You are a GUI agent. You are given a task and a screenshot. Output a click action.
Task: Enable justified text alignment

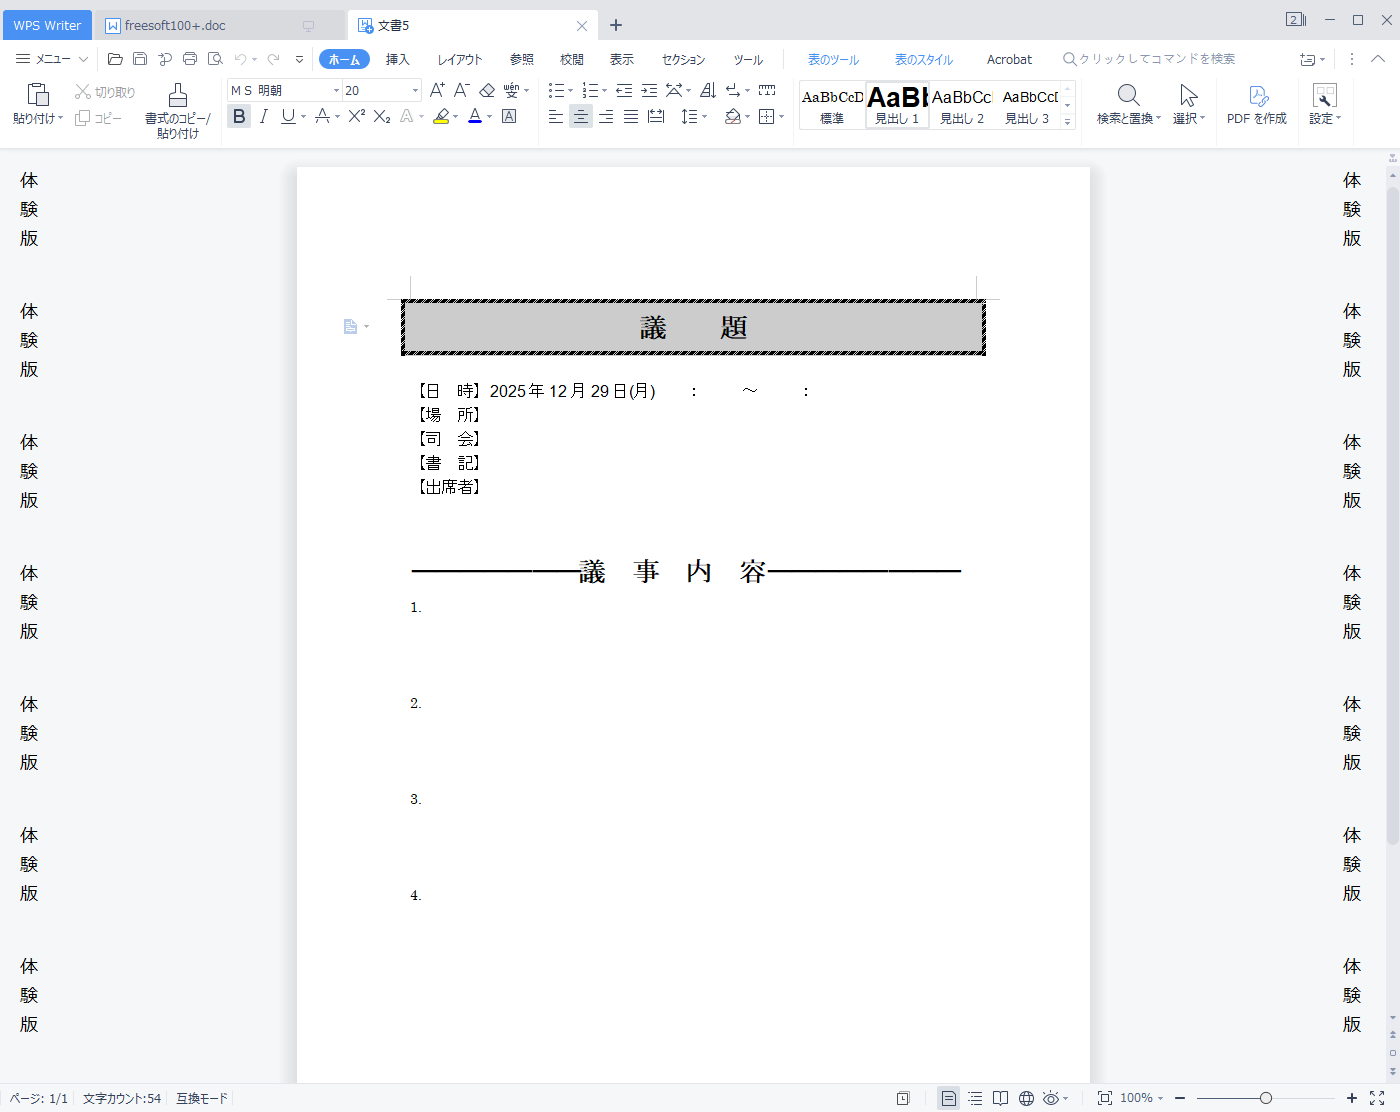click(631, 117)
